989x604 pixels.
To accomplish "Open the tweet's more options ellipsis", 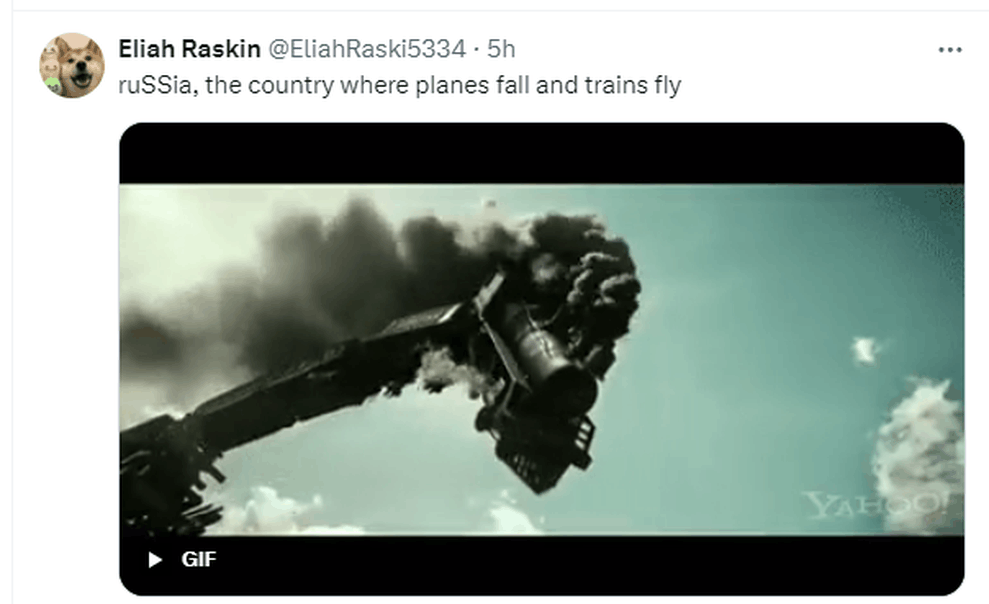I will point(948,49).
